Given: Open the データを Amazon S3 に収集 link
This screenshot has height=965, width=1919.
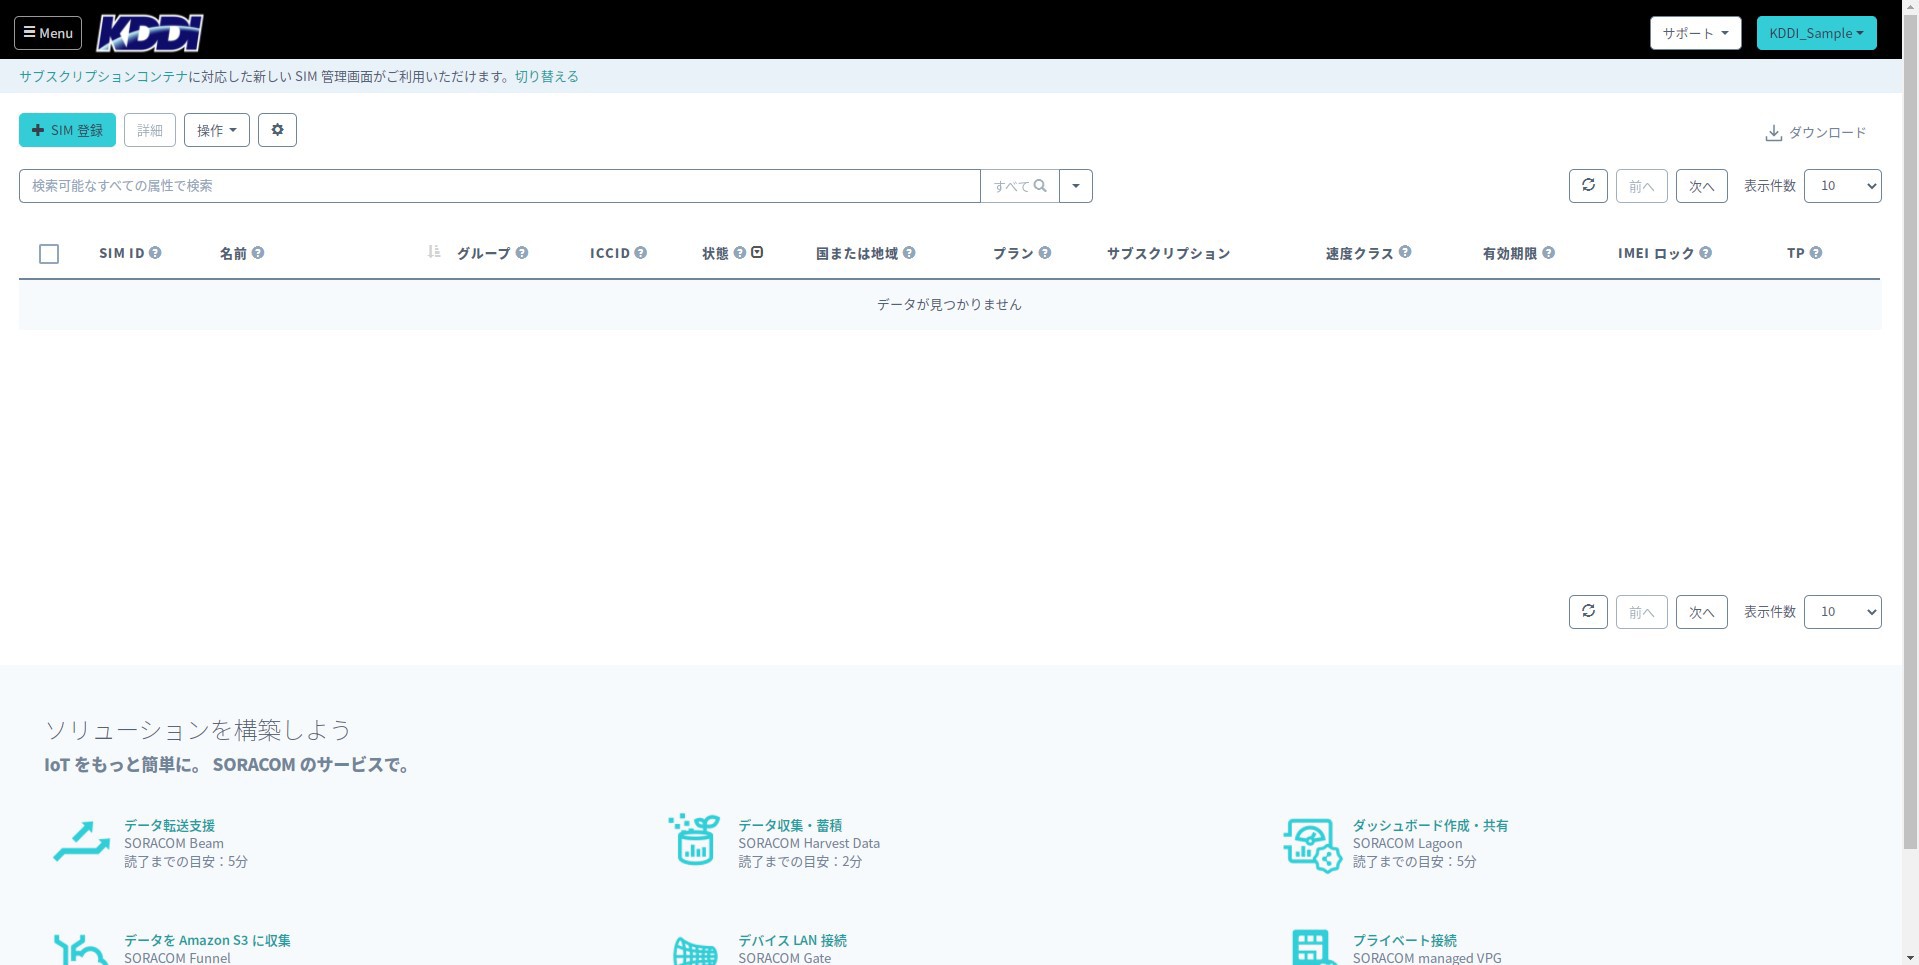Looking at the screenshot, I should [207, 941].
